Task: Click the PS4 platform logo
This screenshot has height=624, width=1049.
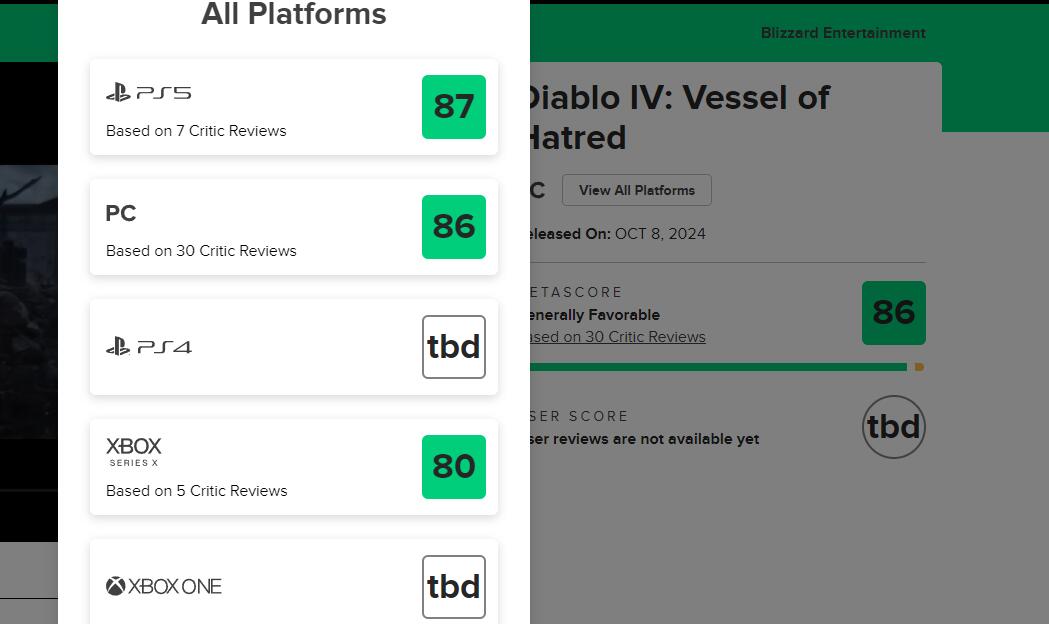Action: [x=148, y=347]
